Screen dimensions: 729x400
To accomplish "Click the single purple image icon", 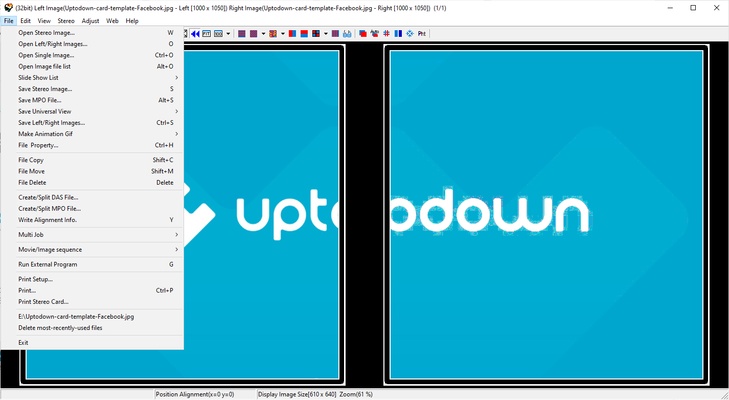I will tap(335, 33).
